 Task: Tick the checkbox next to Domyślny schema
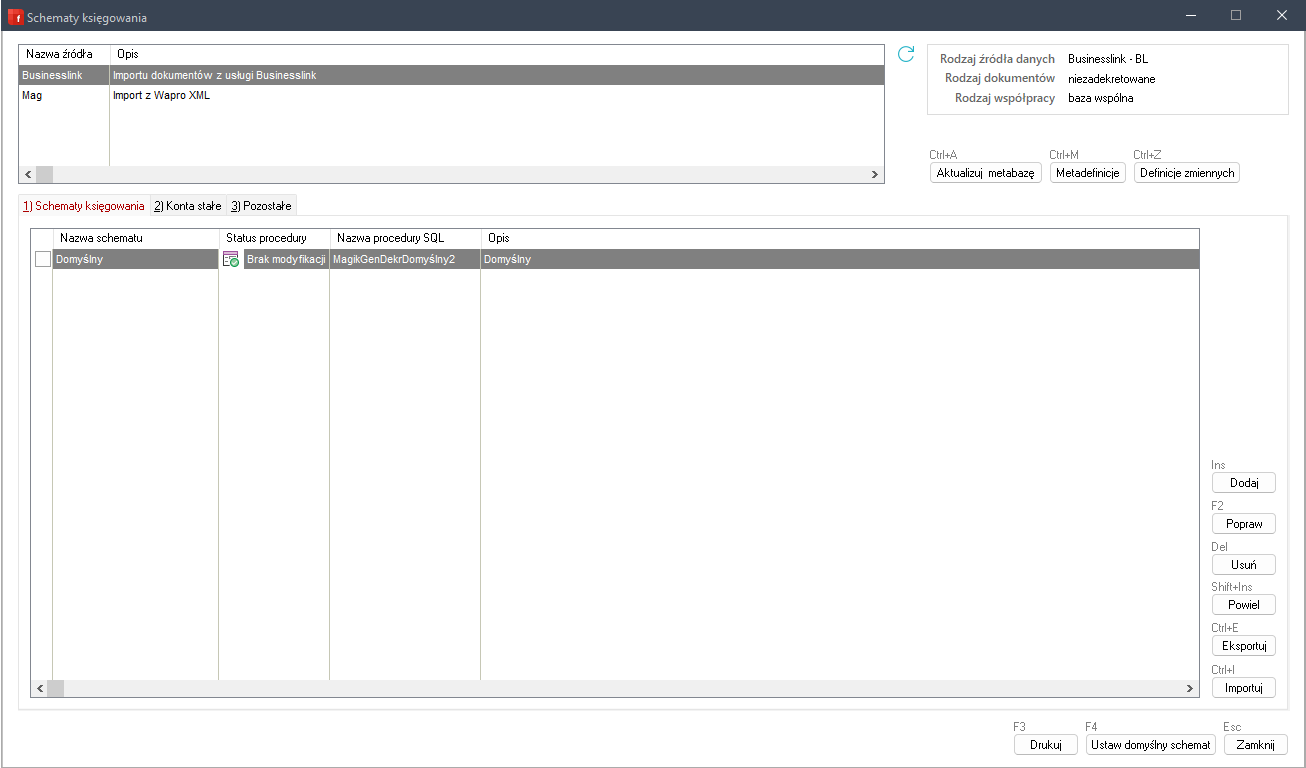42,259
